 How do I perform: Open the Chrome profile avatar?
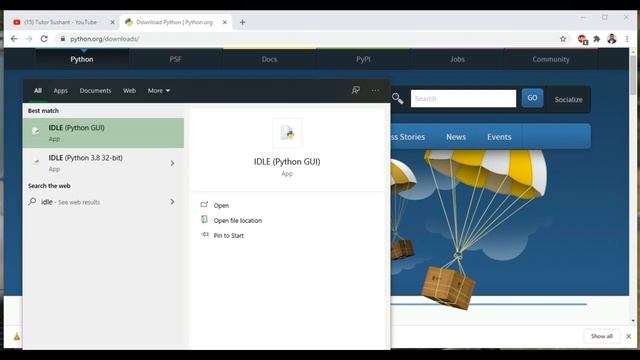pyautogui.click(x=611, y=39)
